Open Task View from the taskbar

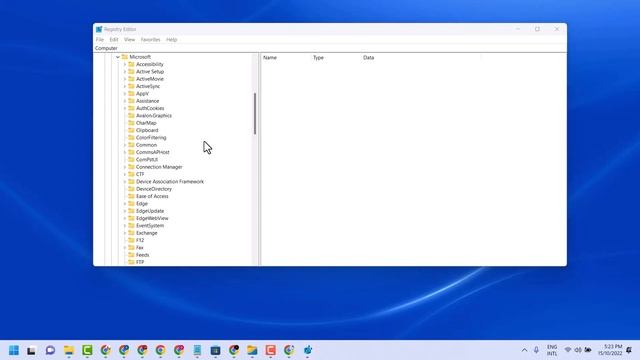point(31,350)
